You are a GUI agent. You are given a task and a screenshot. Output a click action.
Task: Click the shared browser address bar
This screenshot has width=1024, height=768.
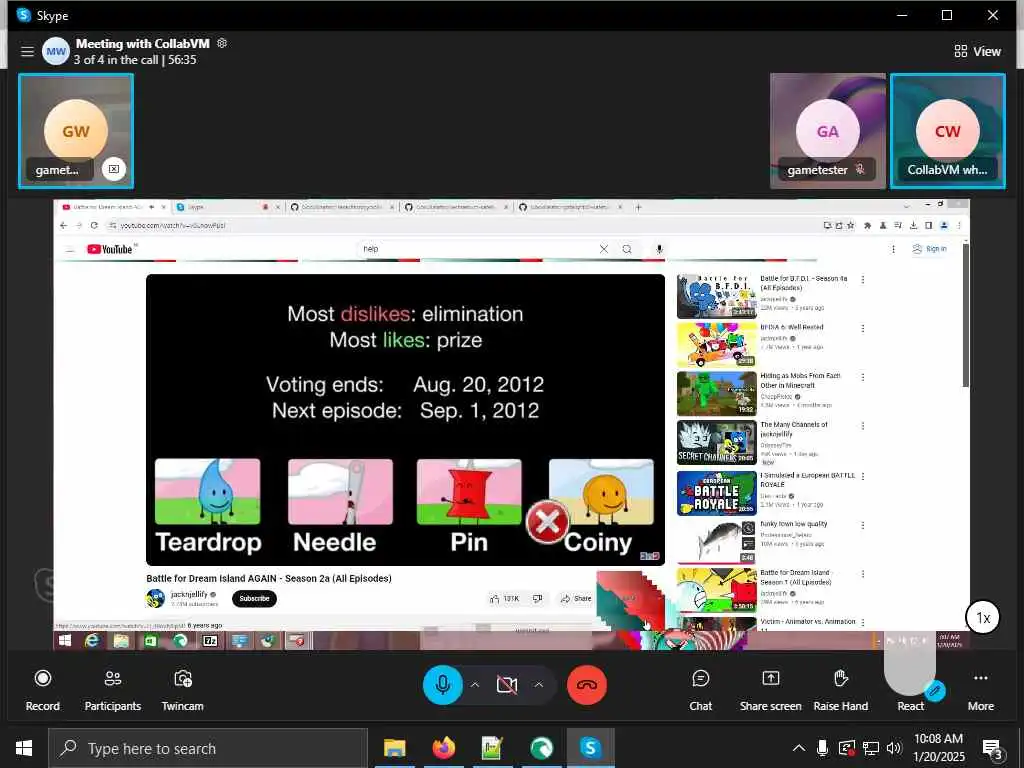(x=457, y=225)
